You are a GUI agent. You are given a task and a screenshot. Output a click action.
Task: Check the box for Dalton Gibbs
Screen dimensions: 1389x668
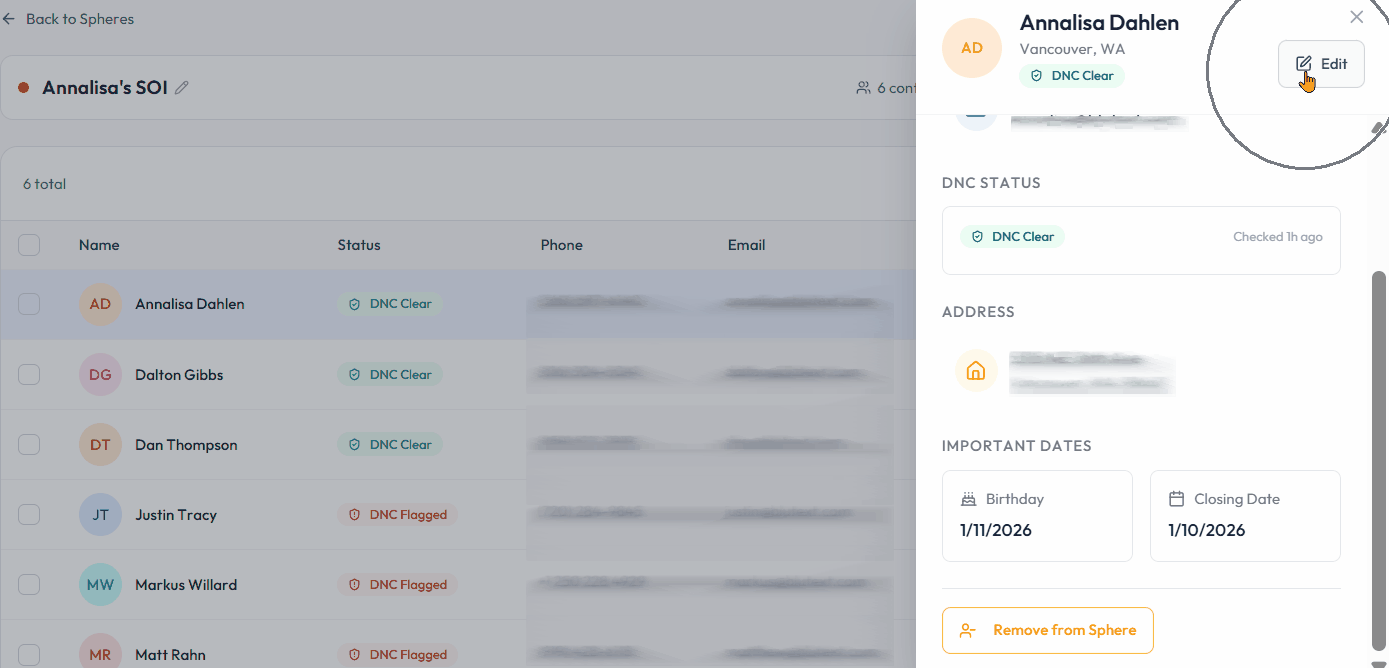point(29,375)
